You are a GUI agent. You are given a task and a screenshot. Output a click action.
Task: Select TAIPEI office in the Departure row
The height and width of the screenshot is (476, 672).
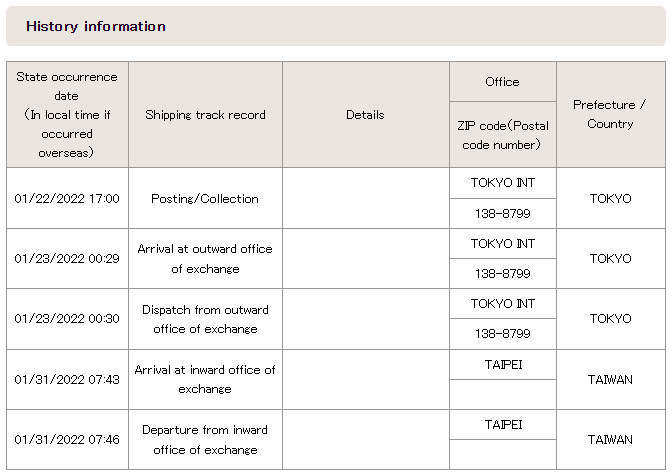pos(503,424)
